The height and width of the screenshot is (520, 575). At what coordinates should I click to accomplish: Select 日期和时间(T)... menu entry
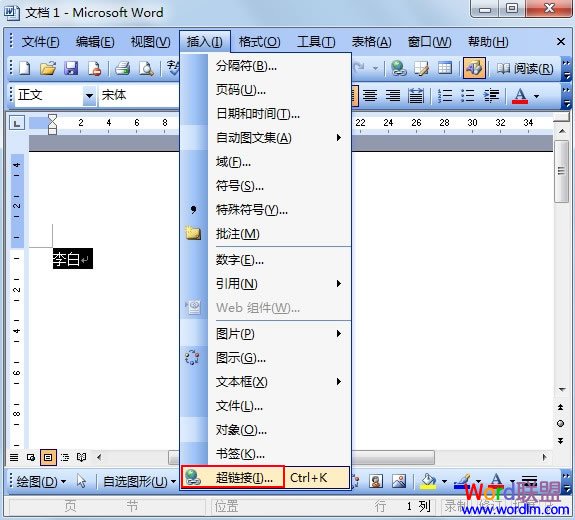click(265, 114)
